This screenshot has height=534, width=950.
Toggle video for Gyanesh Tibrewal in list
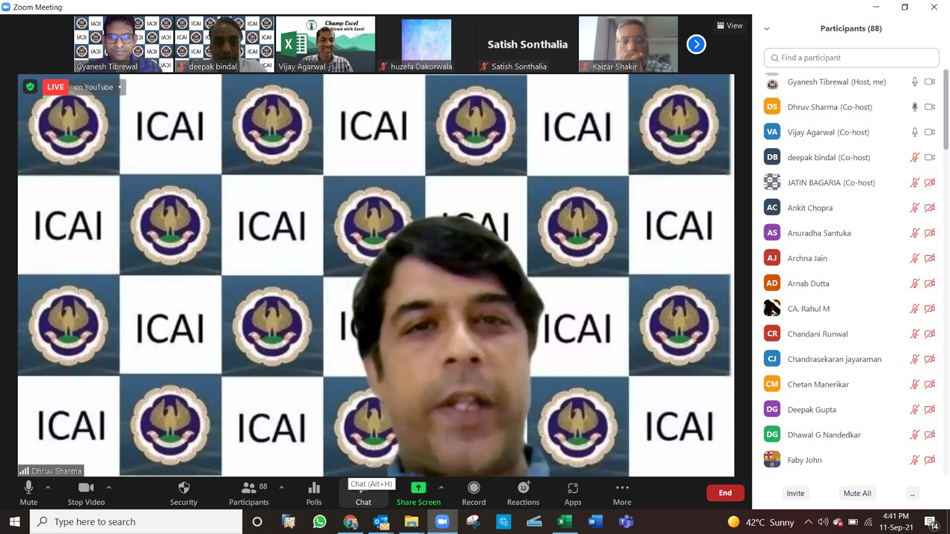[929, 82]
